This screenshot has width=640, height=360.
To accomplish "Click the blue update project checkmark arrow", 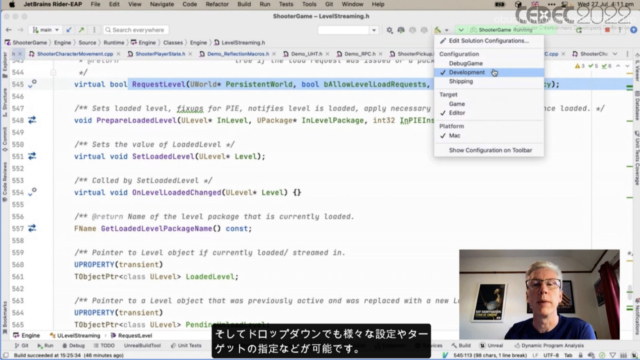I will [x=69, y=30].
